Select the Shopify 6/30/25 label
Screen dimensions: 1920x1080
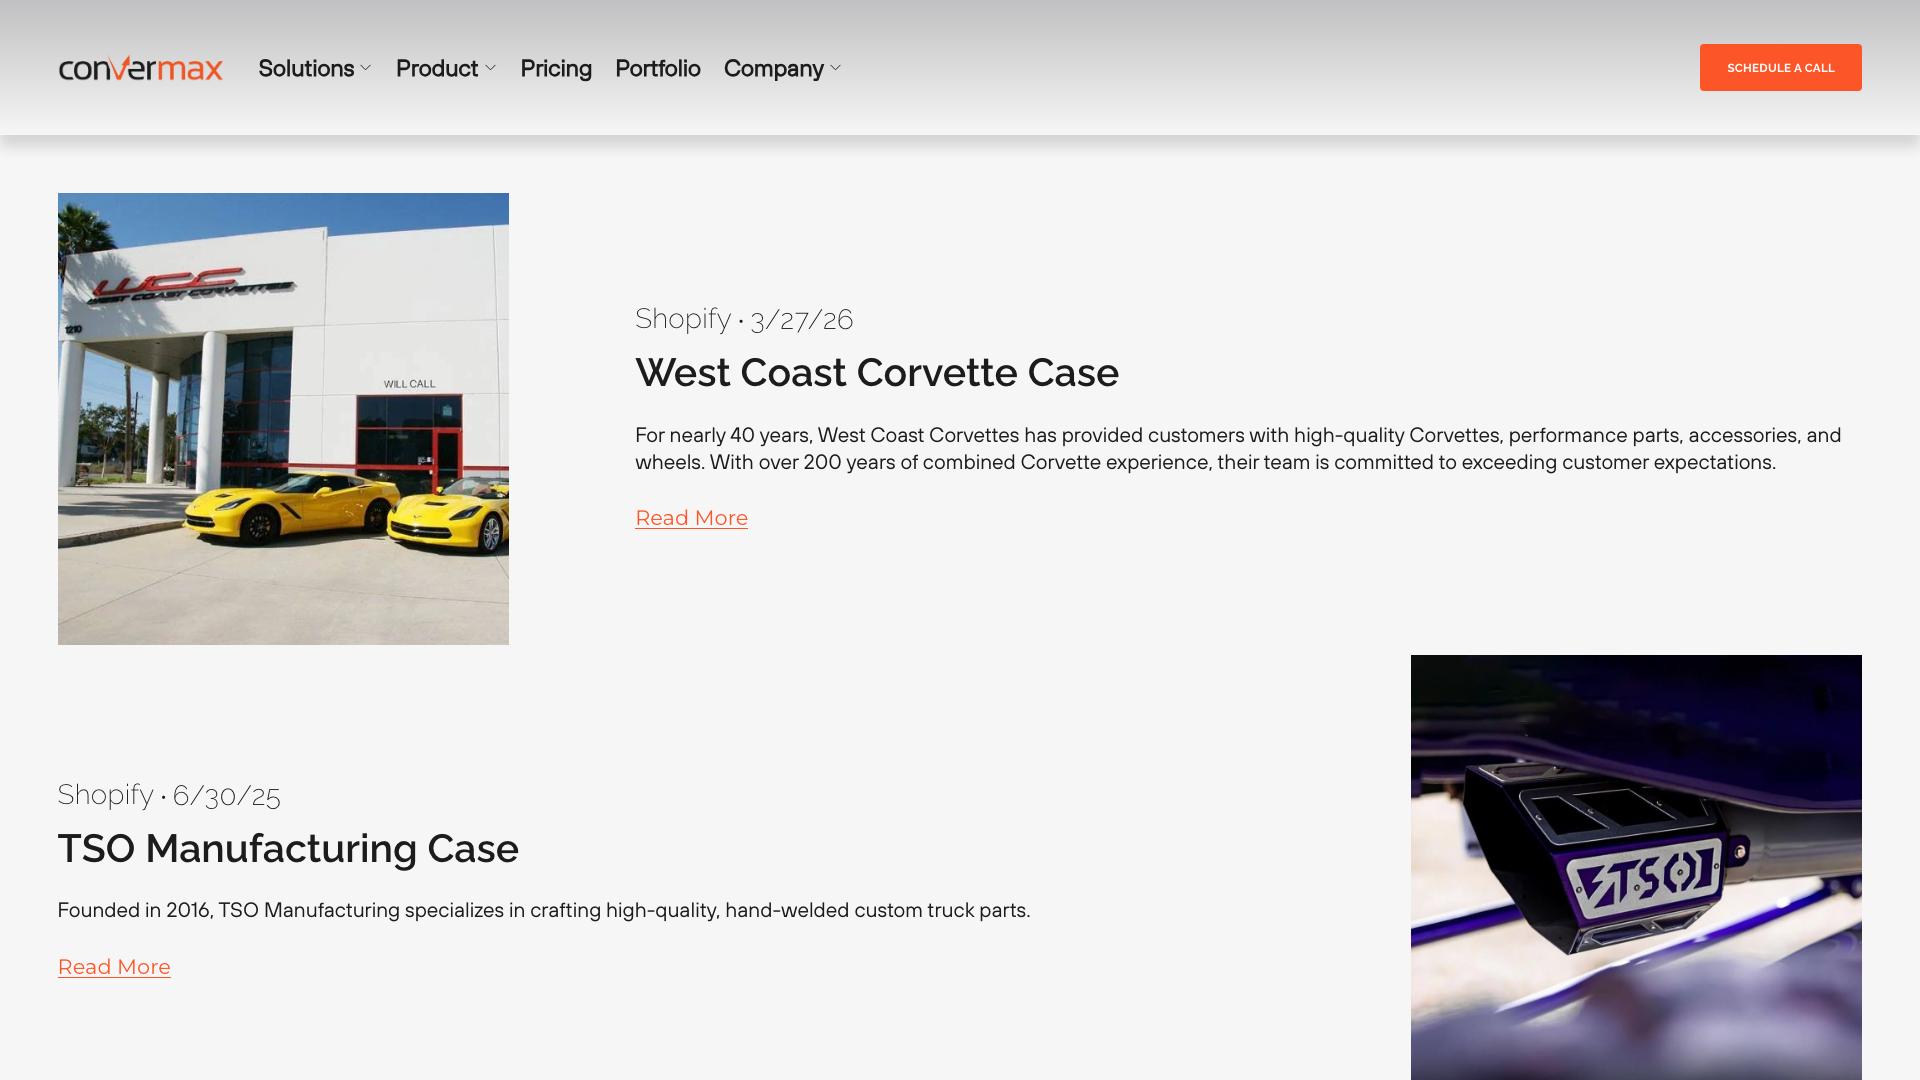click(x=169, y=794)
